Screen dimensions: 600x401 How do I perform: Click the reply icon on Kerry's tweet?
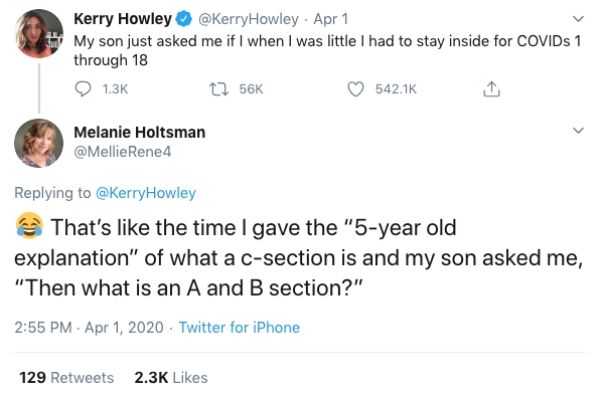[84, 89]
